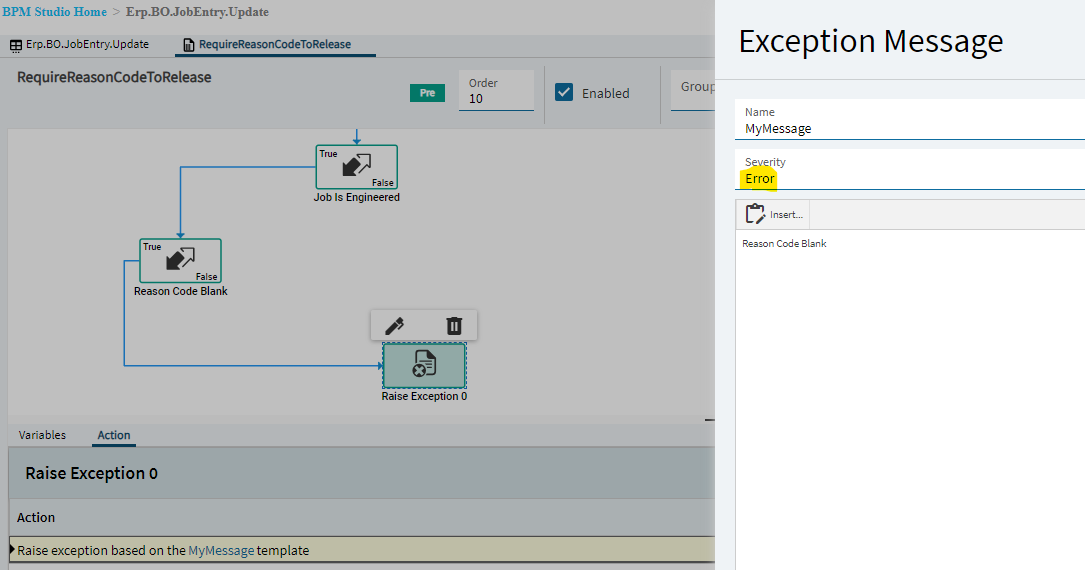
Task: Expand the Raise exception action row arrow
Action: point(12,549)
